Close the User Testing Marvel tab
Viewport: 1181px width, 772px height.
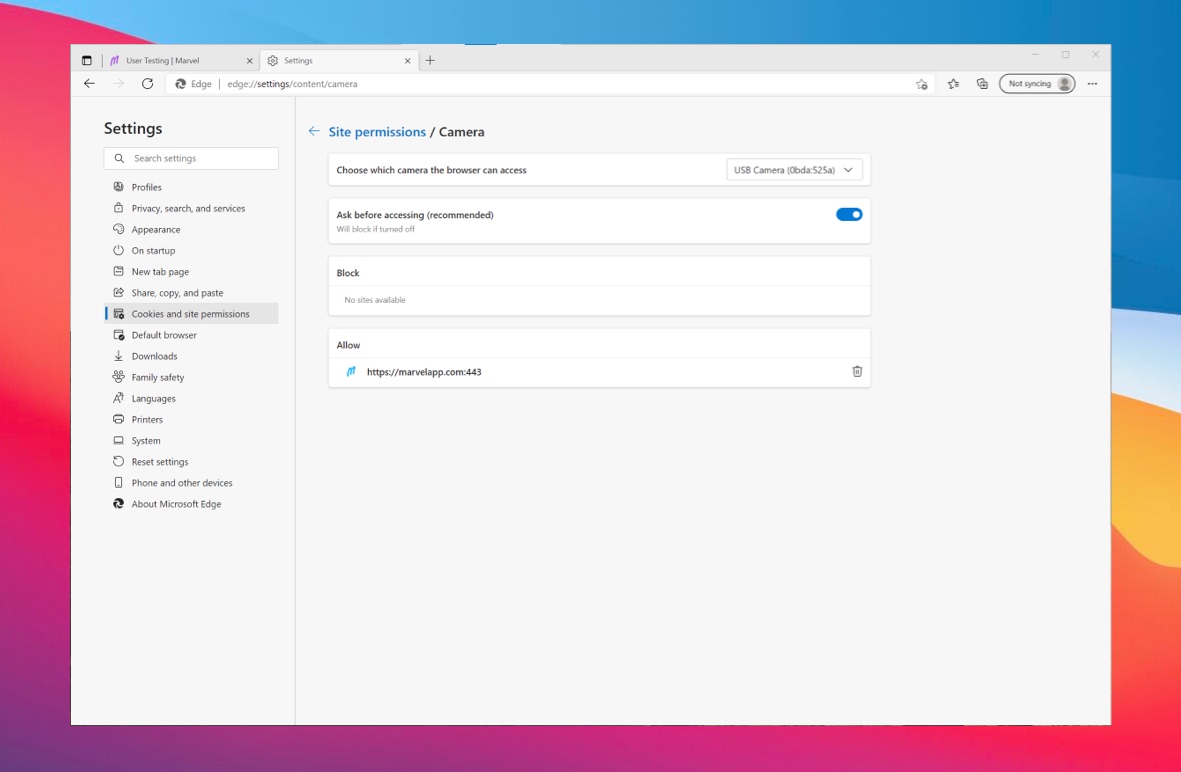tap(249, 61)
